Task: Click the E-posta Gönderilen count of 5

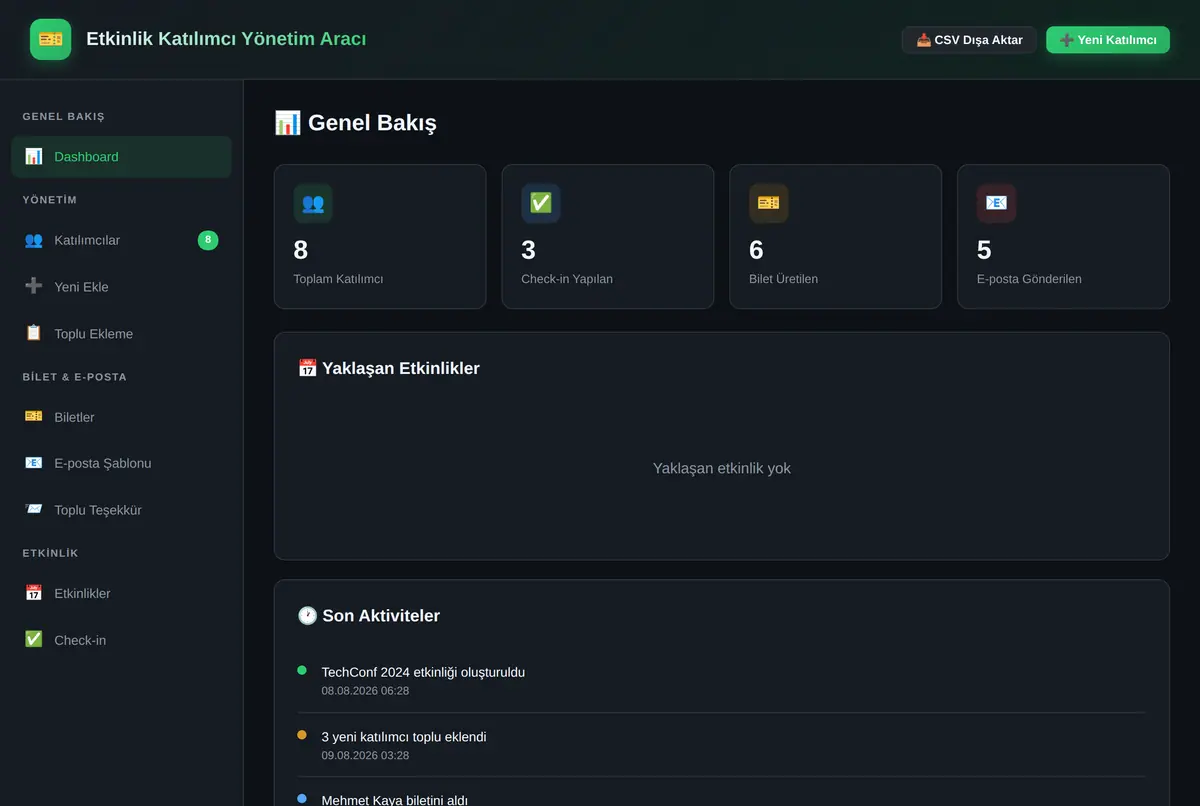Action: (x=985, y=250)
